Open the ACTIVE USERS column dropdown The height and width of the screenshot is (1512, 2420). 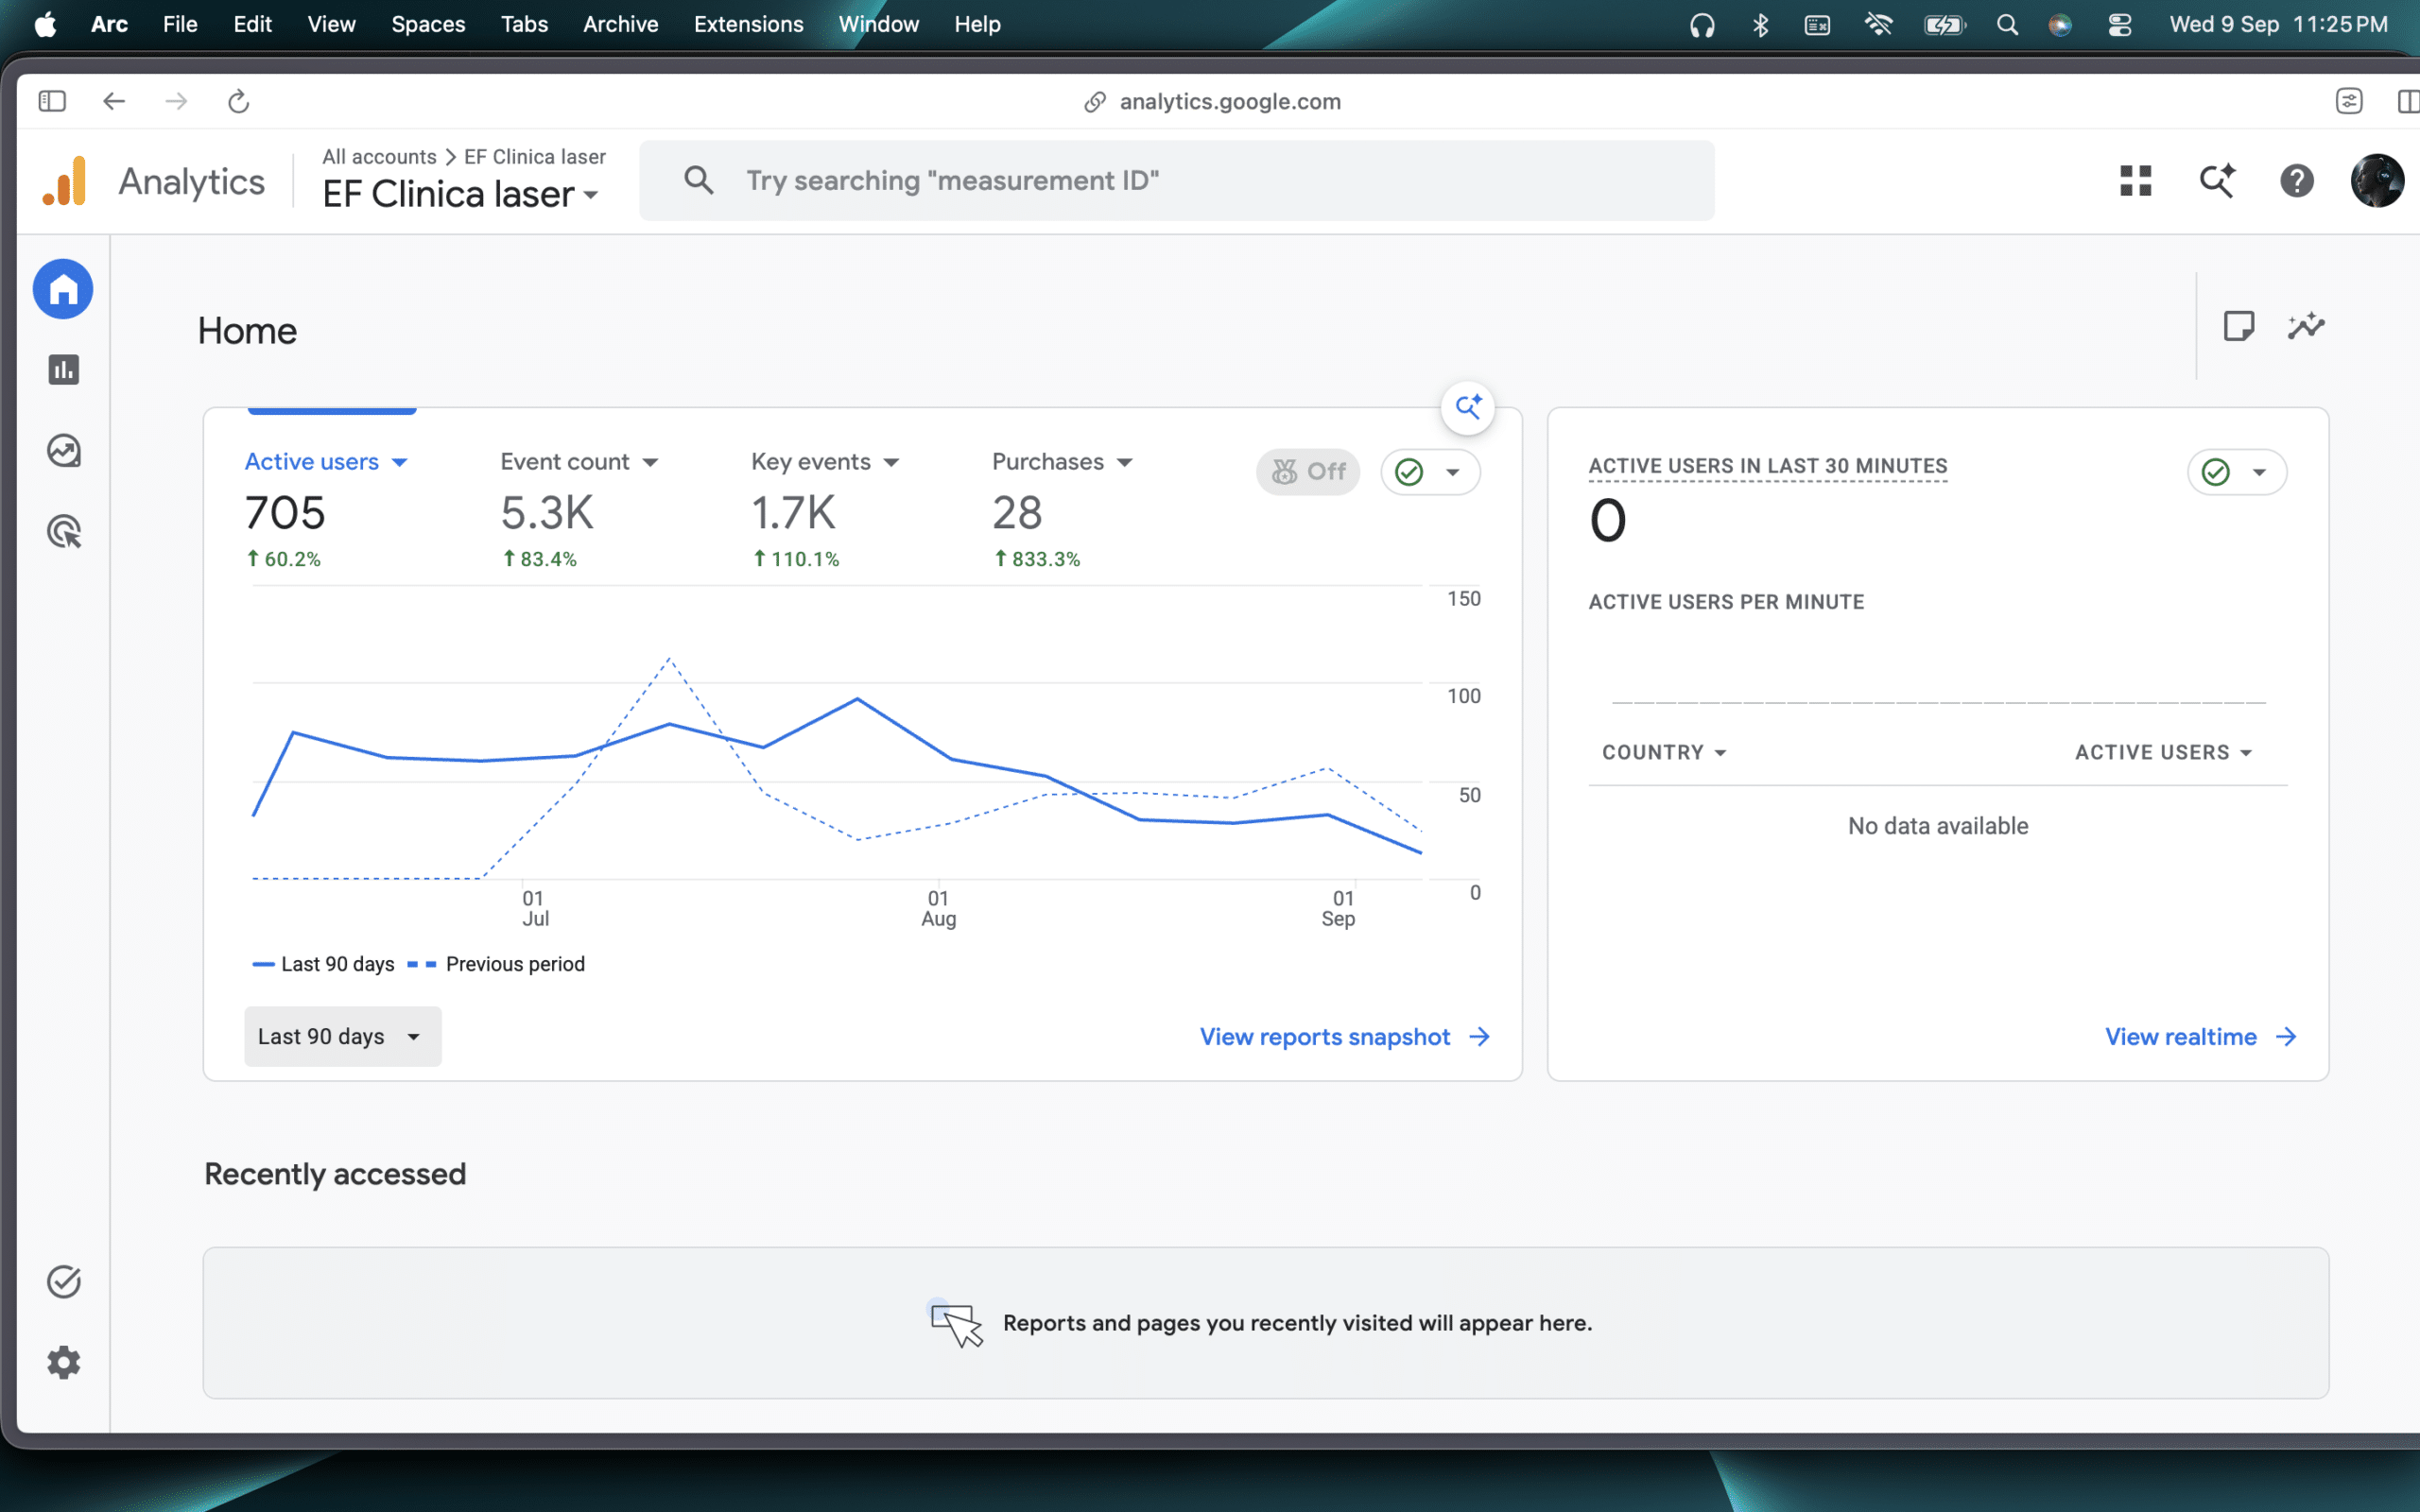click(x=2163, y=752)
